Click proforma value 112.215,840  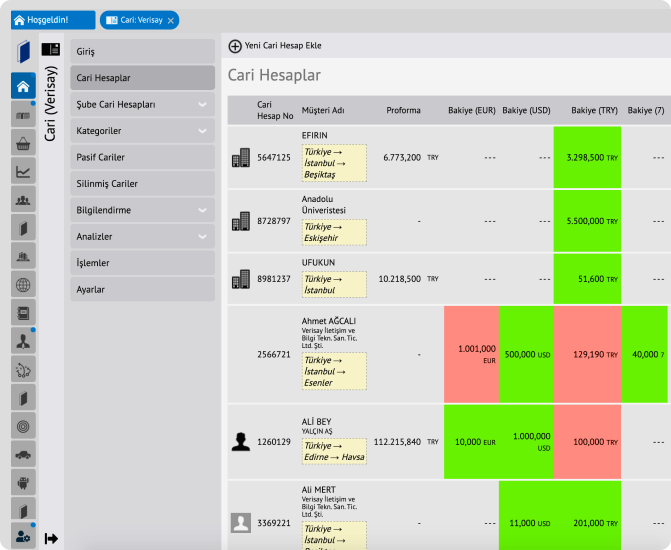[397, 442]
